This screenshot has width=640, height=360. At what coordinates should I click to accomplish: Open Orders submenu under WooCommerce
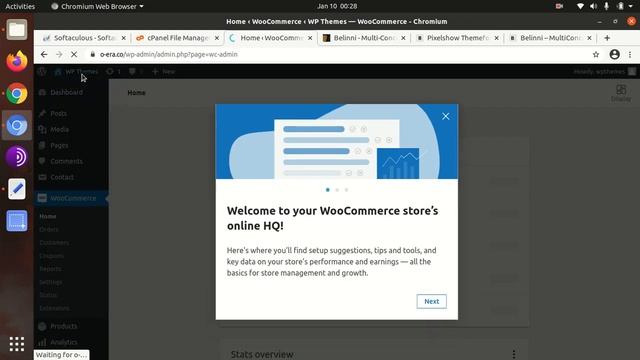pos(49,230)
